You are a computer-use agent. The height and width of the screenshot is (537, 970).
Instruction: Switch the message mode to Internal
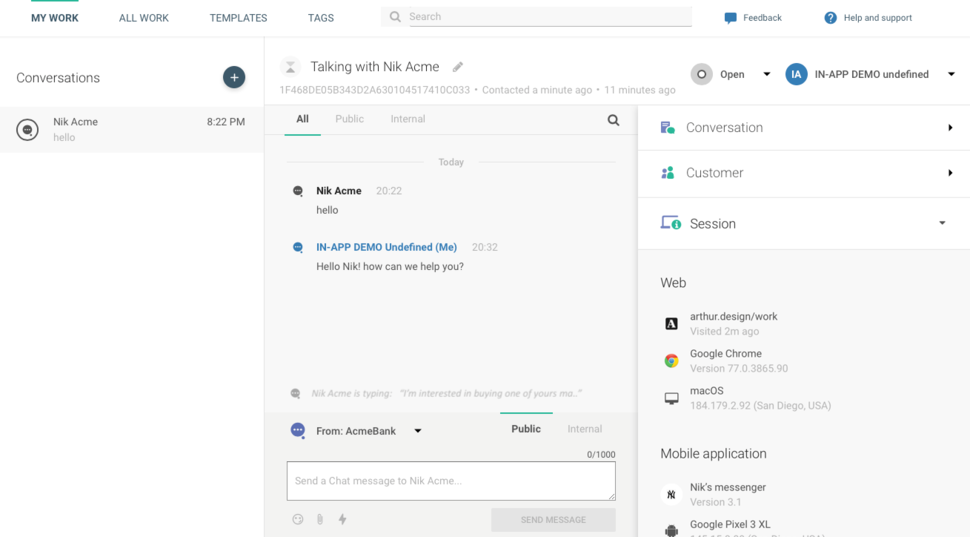pos(584,429)
